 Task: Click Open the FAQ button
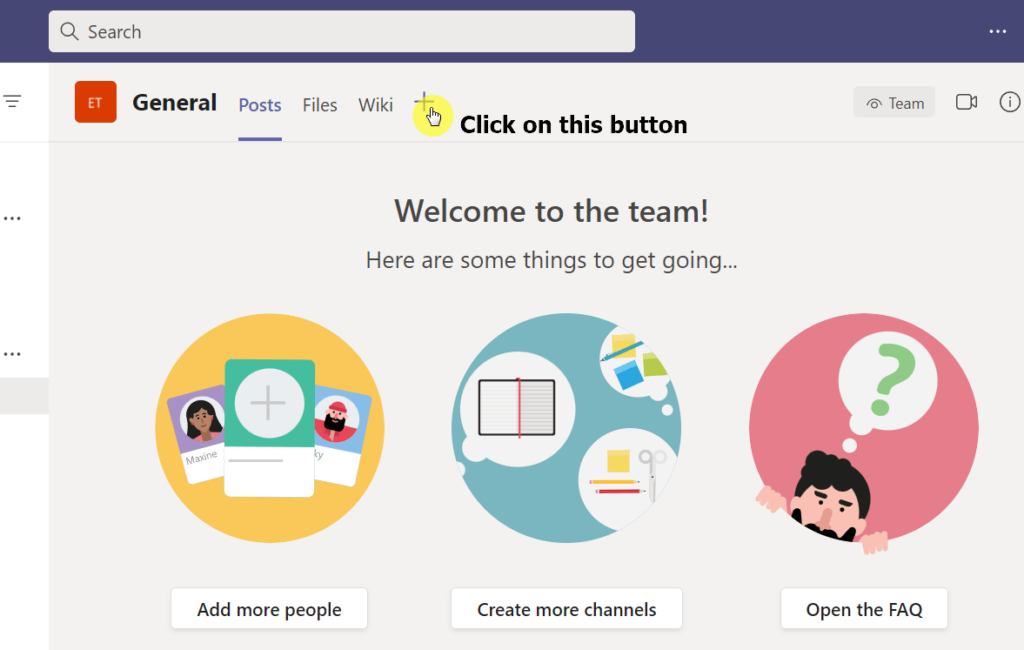(x=864, y=609)
